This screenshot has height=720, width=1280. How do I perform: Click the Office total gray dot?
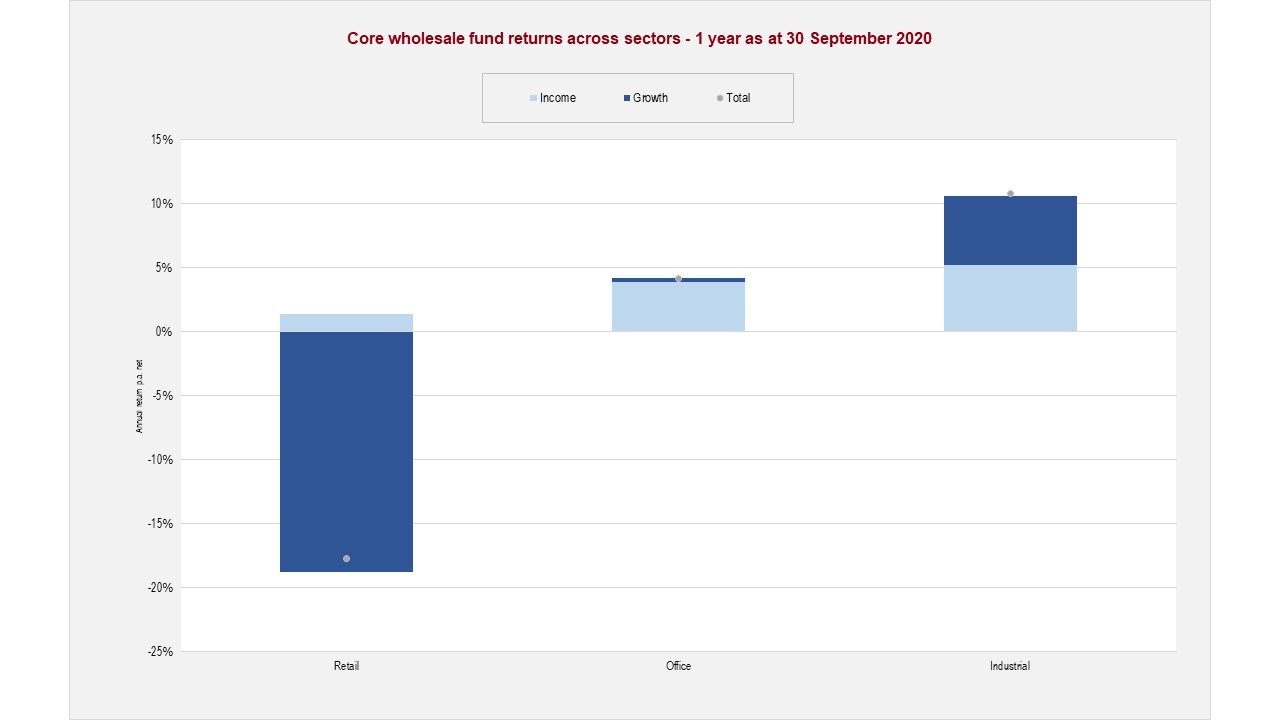click(678, 278)
